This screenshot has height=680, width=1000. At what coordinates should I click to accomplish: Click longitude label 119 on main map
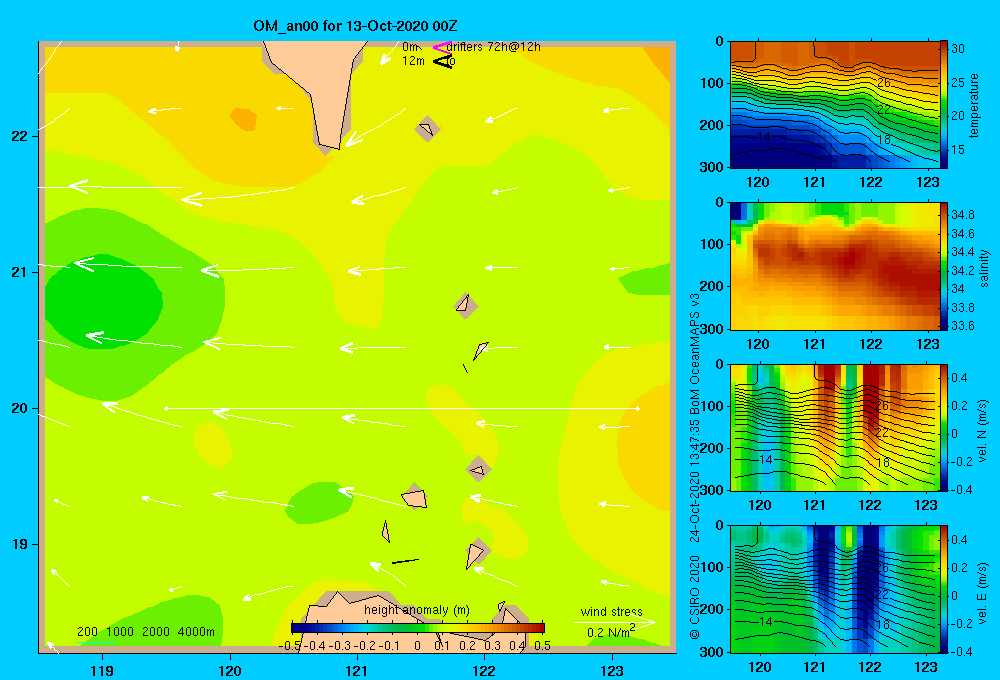[x=102, y=670]
